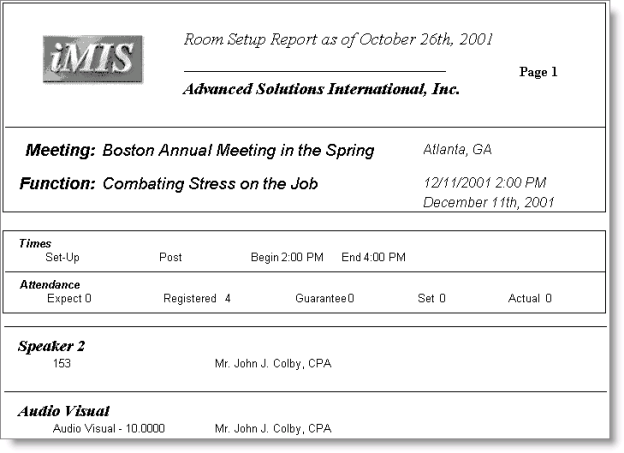Click the report title dated October 26th, 2001
Image resolution: width=624 pixels, height=453 pixels.
[337, 39]
